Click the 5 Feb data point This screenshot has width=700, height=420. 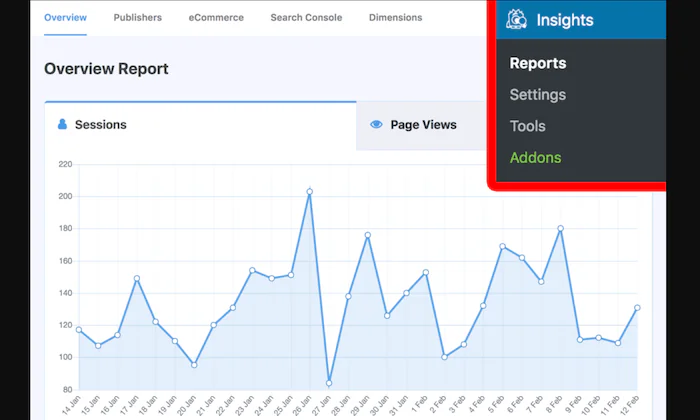(503, 246)
